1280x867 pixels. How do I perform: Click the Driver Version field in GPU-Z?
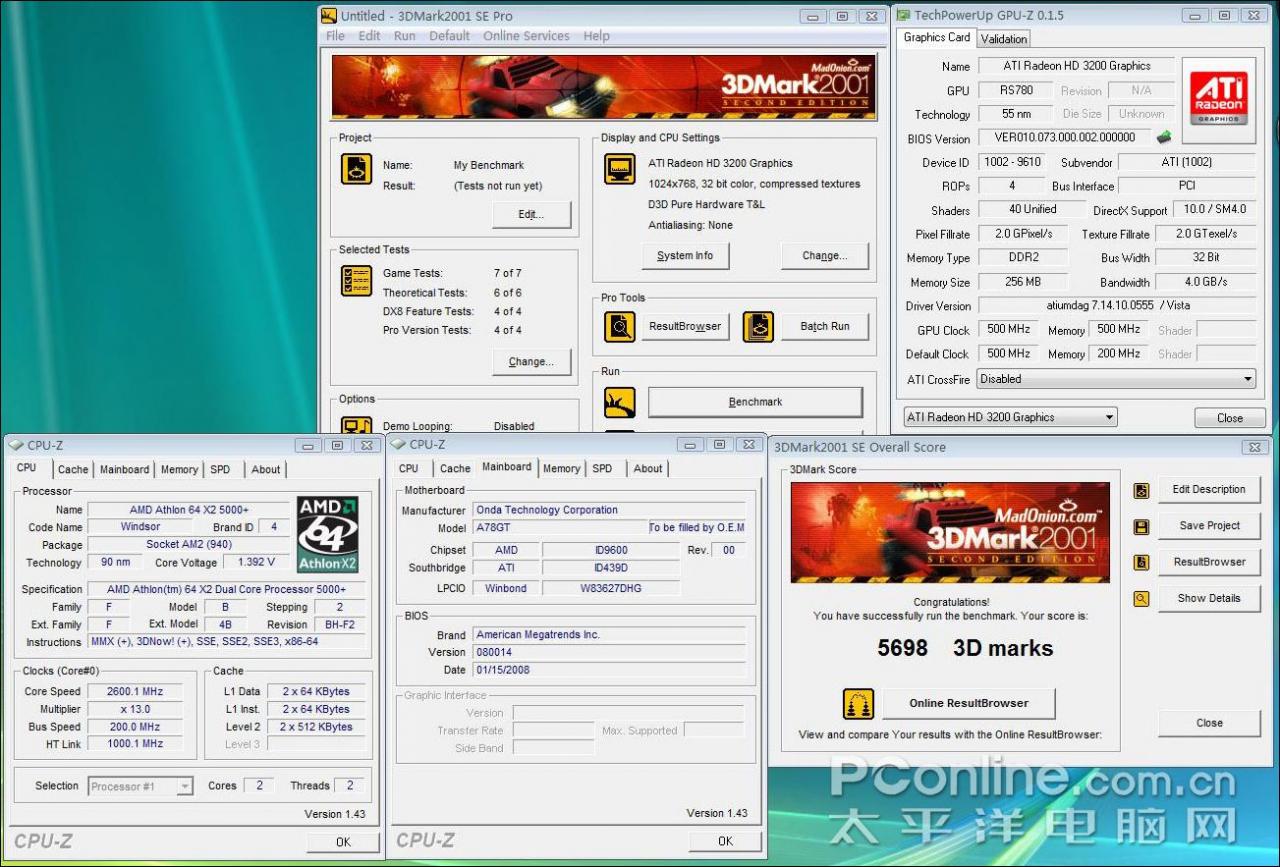1116,306
